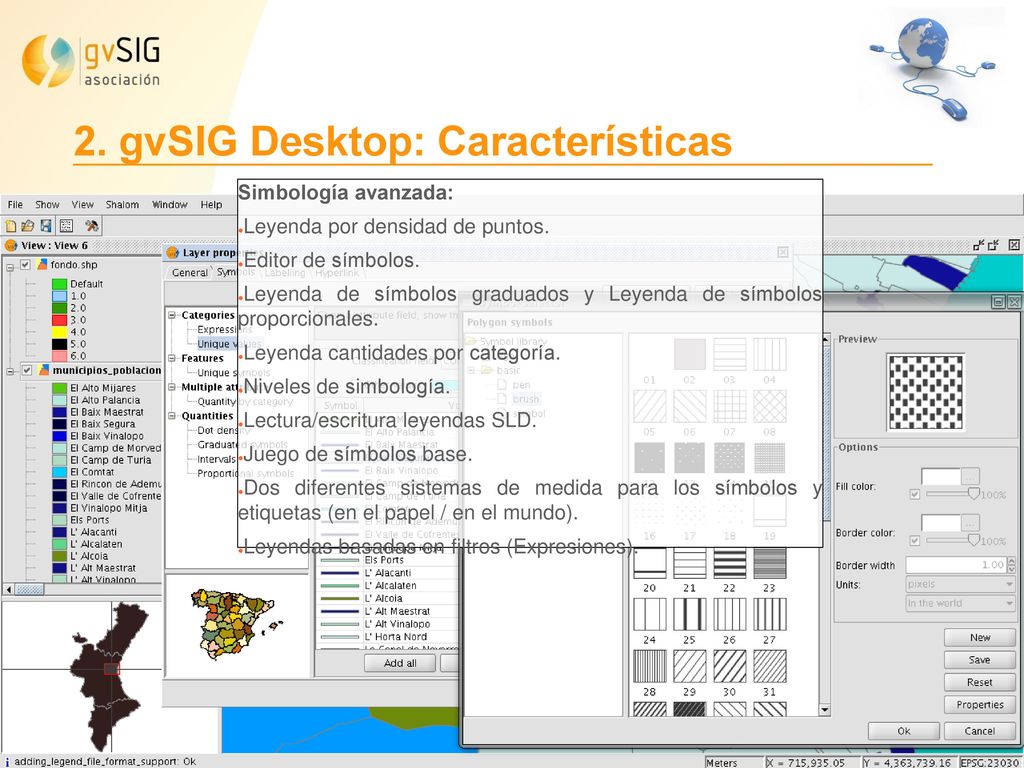Collapse the Quantities tree node
Screen dimensions: 1024x768
pyautogui.click(x=172, y=416)
